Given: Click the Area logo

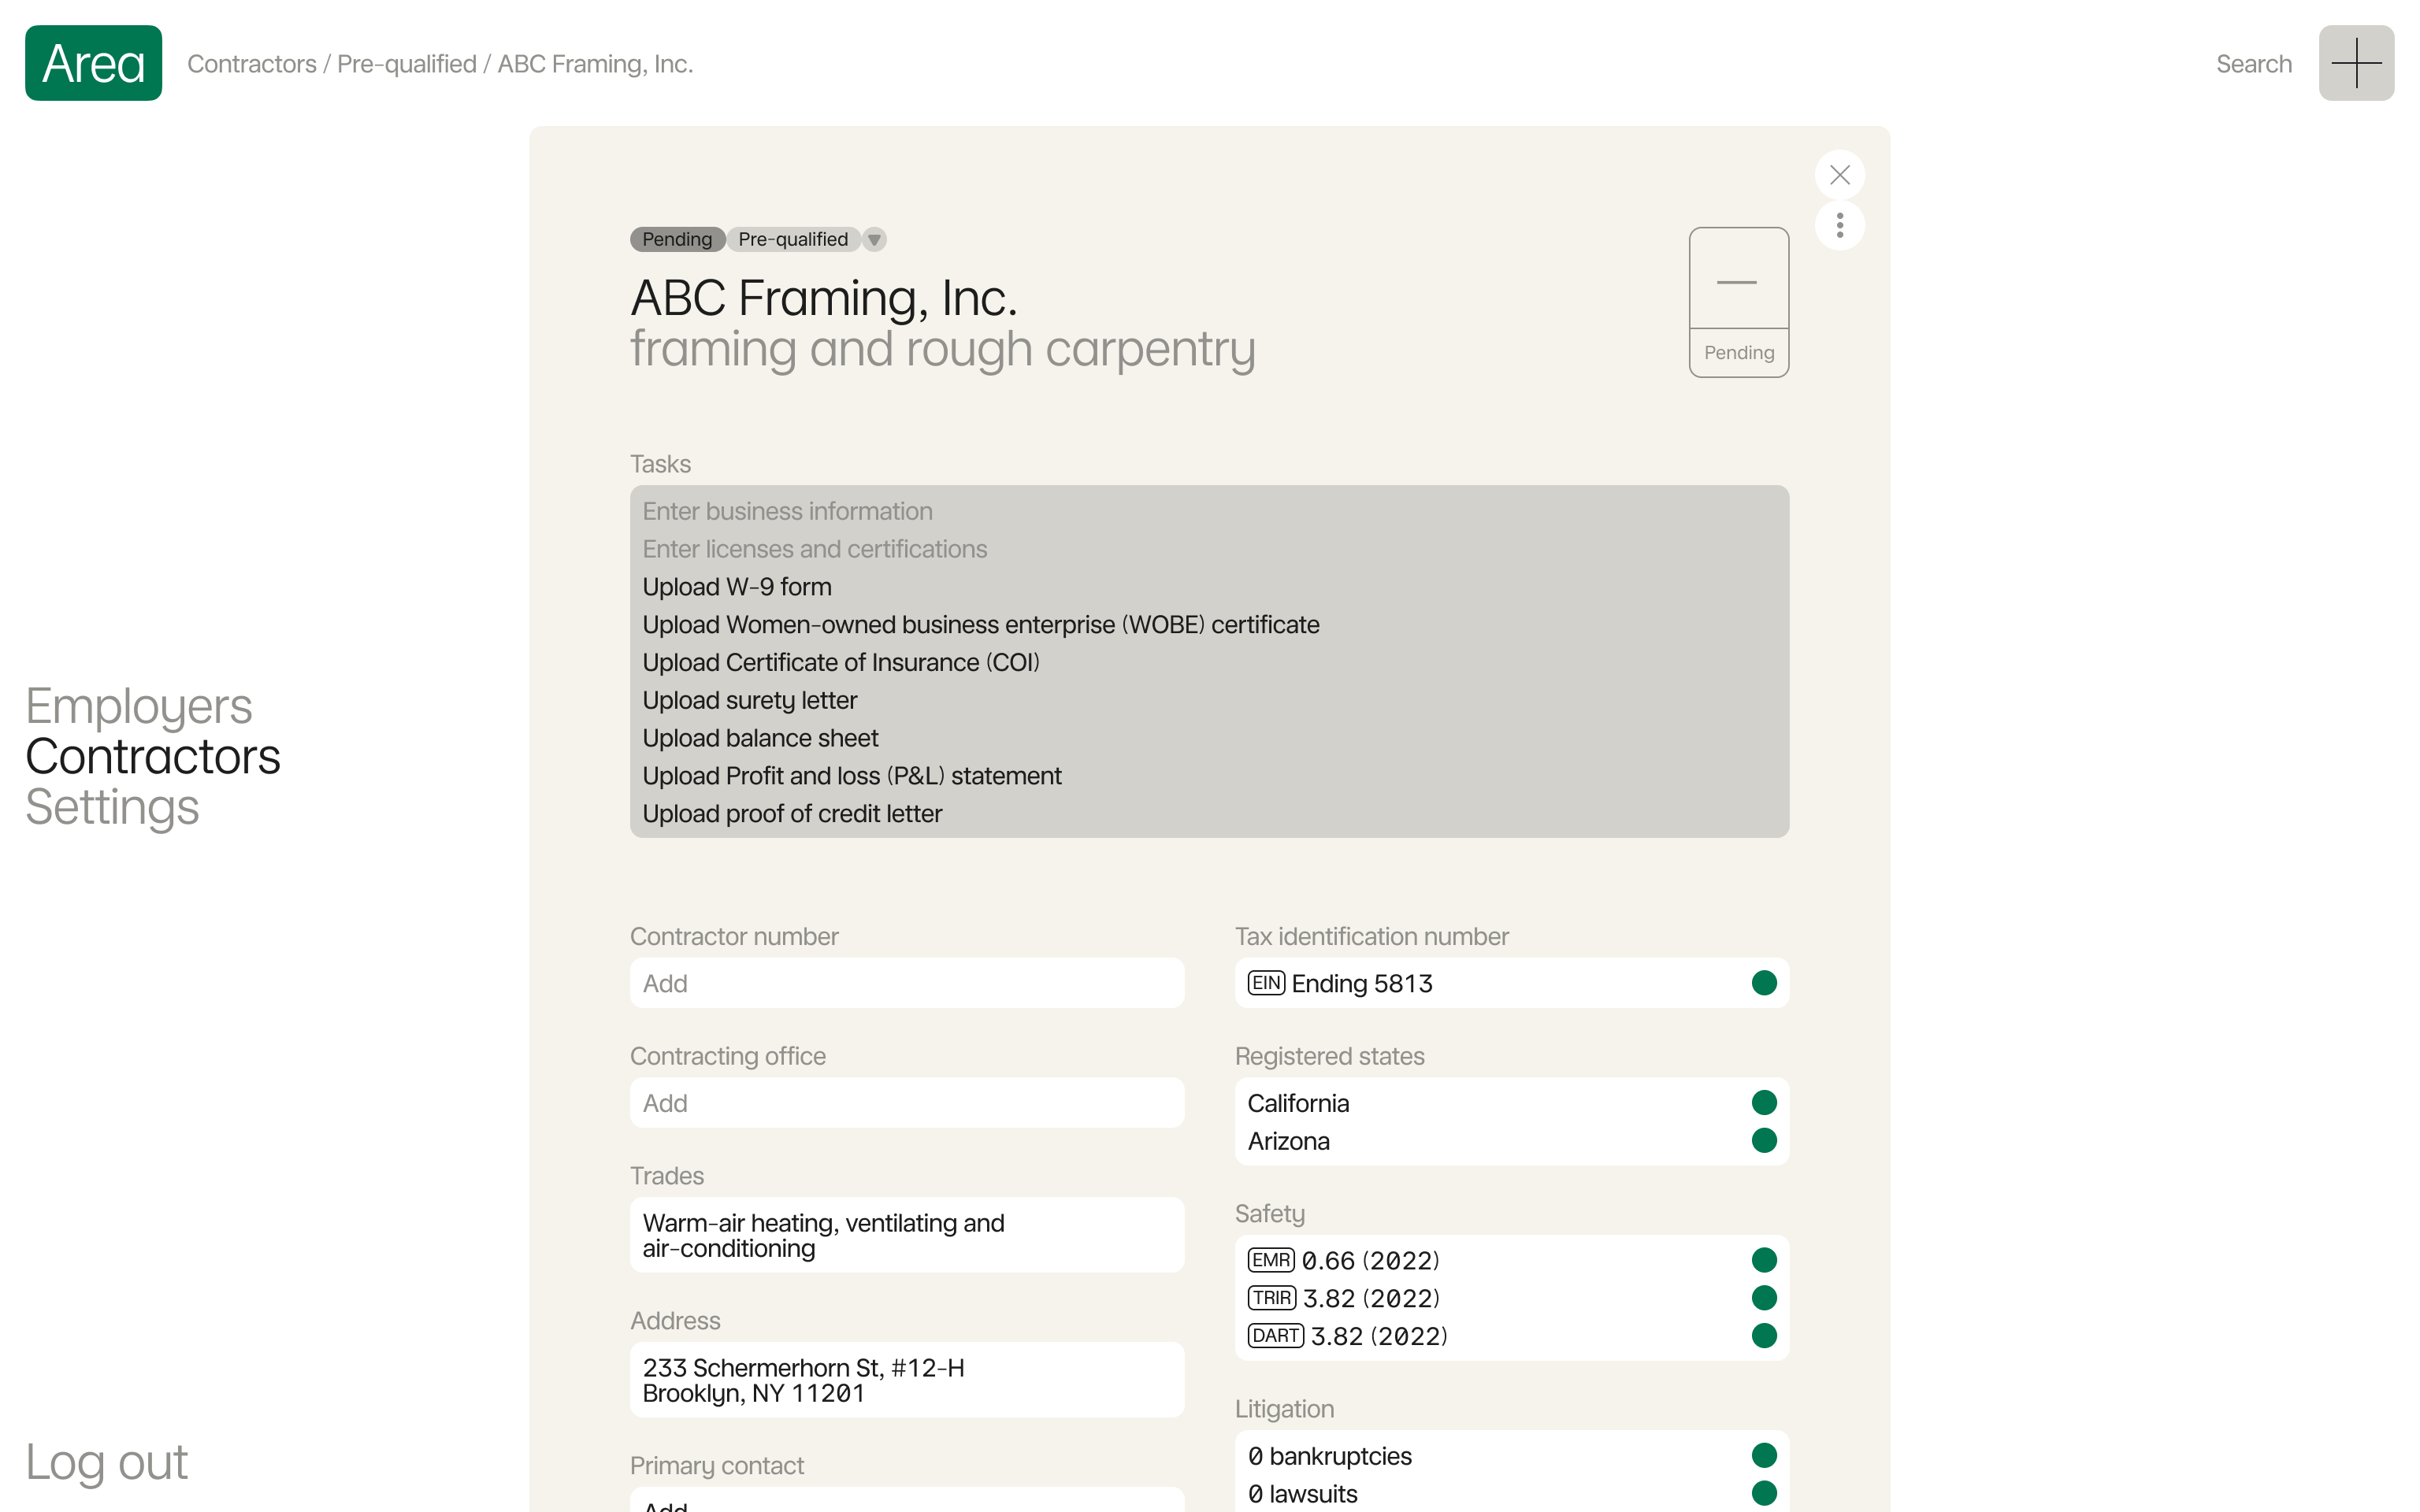Looking at the screenshot, I should 93,63.
